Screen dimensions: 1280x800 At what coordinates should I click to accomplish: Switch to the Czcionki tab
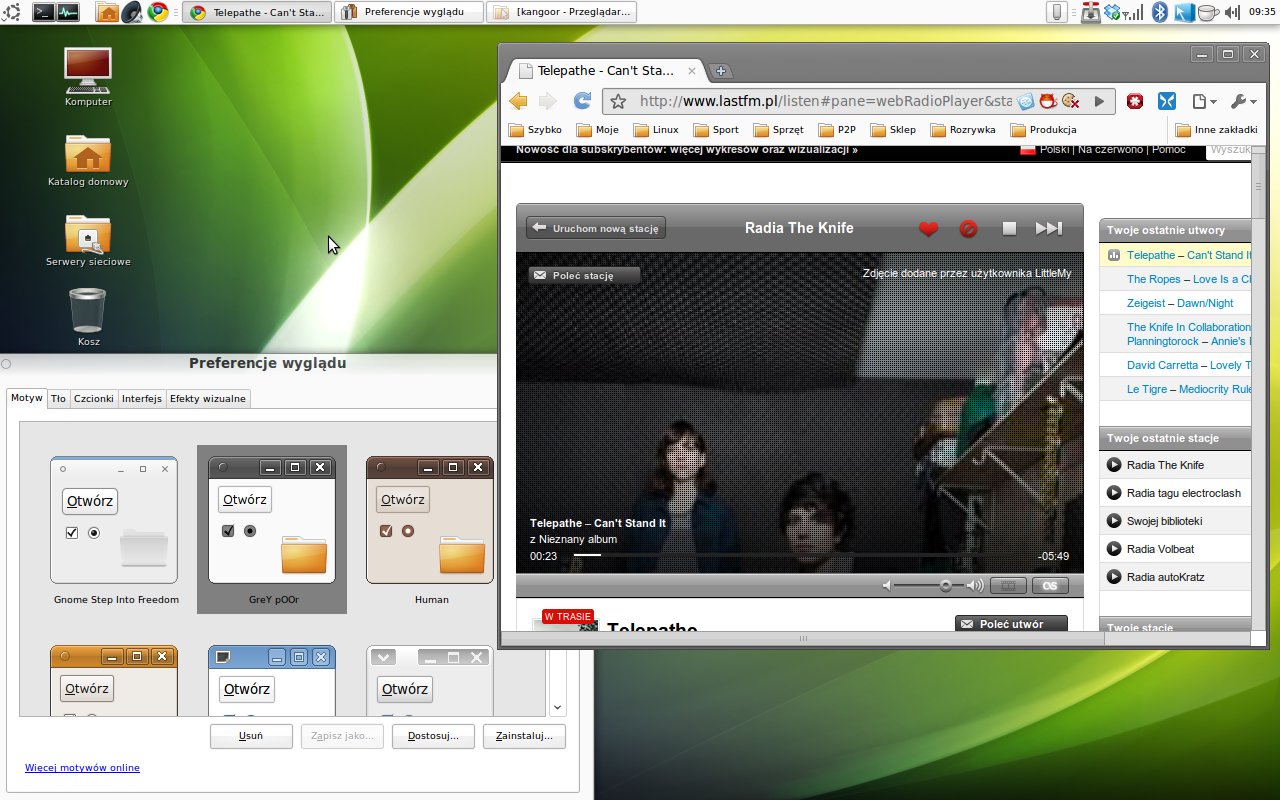[x=94, y=398]
